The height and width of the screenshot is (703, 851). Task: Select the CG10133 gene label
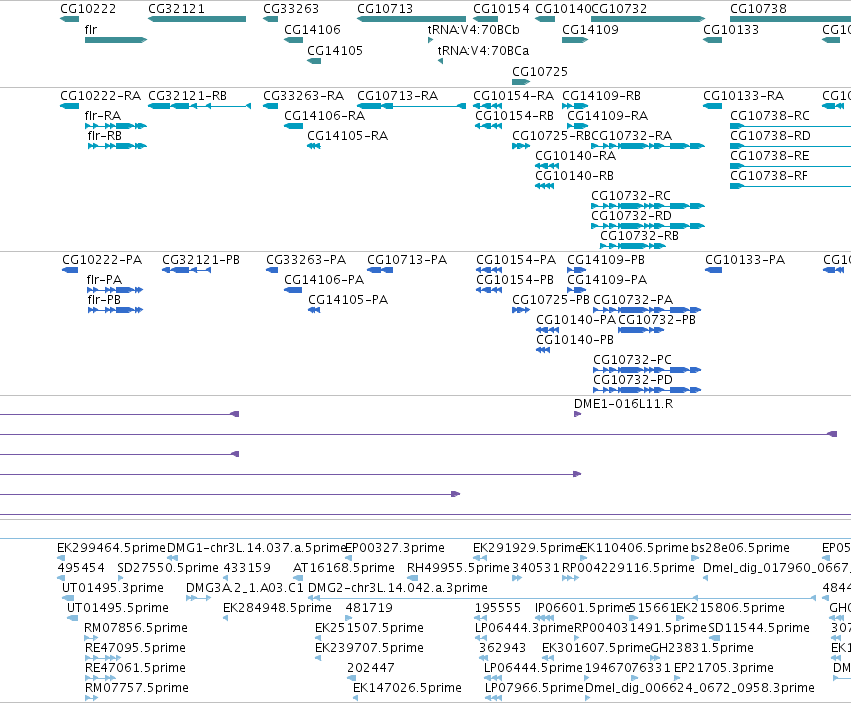pos(731,29)
